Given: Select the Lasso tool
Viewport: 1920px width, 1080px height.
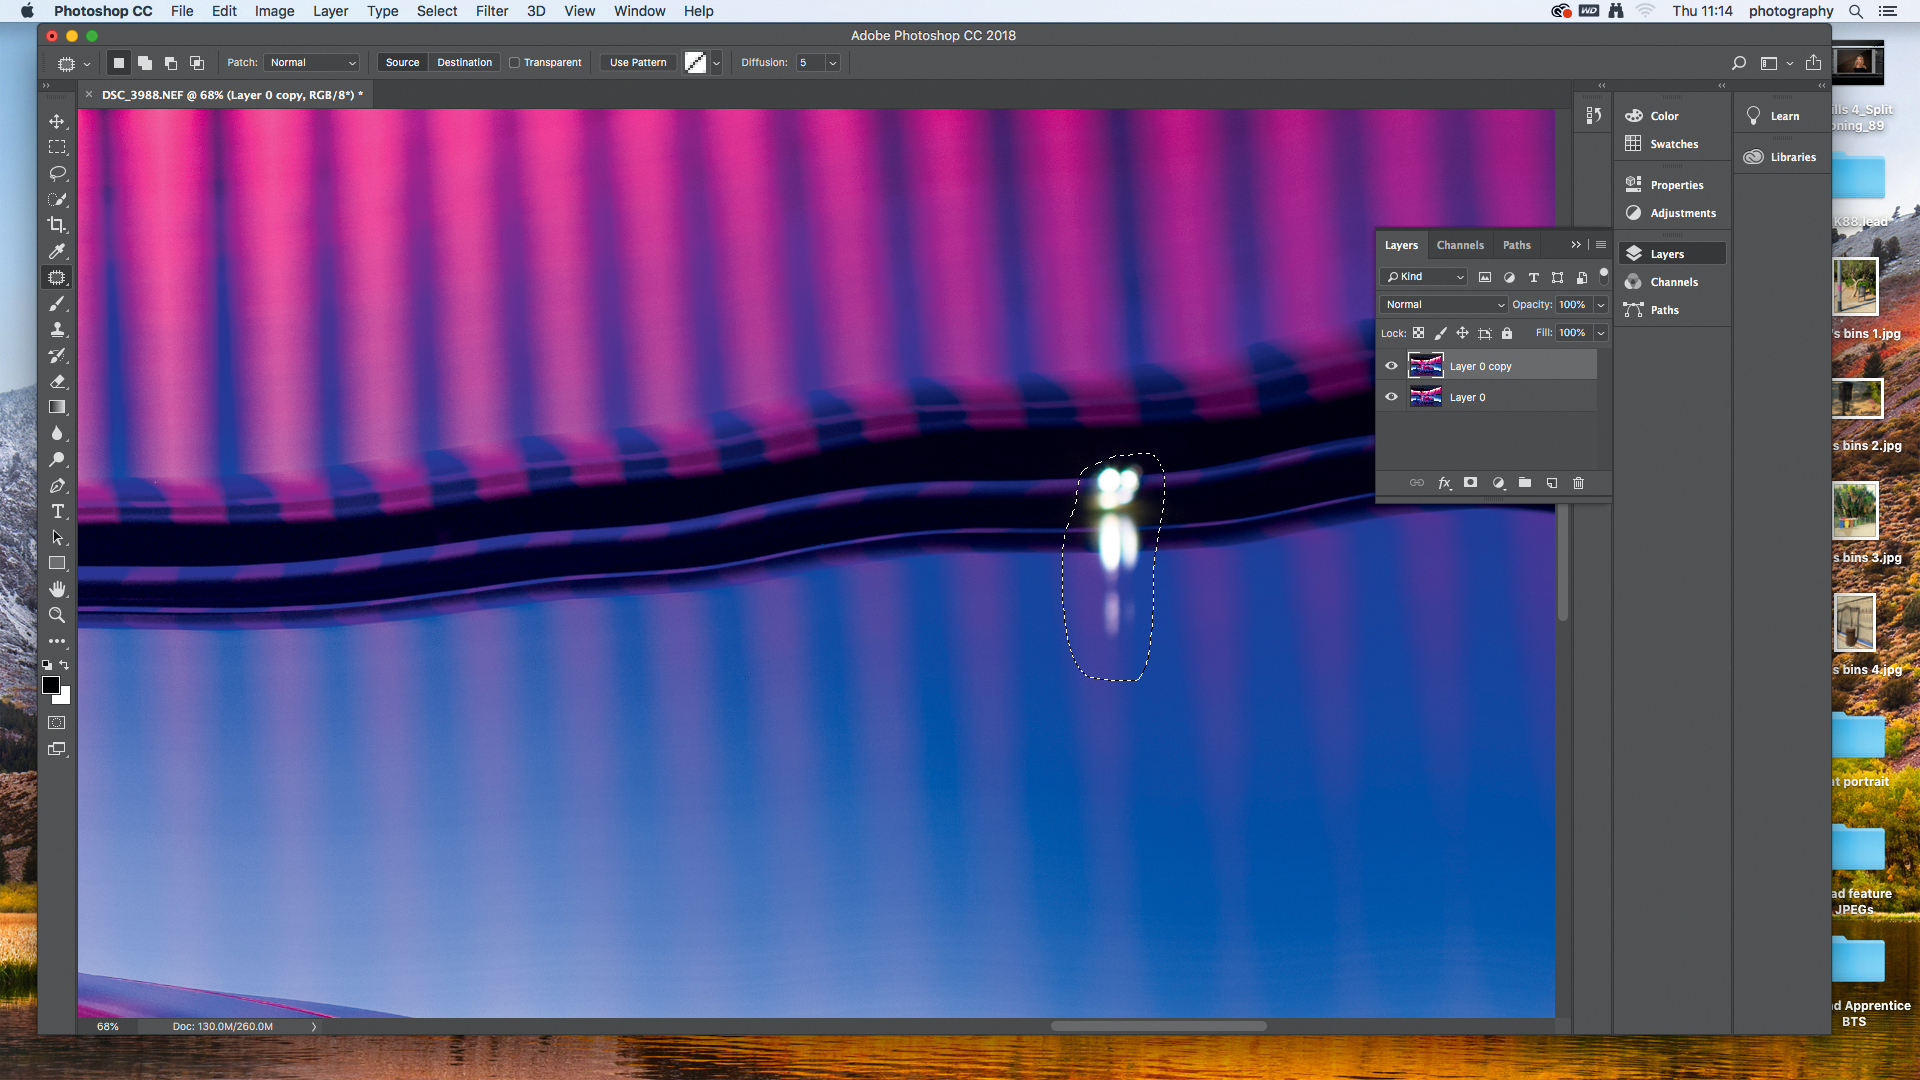Looking at the screenshot, I should [57, 173].
